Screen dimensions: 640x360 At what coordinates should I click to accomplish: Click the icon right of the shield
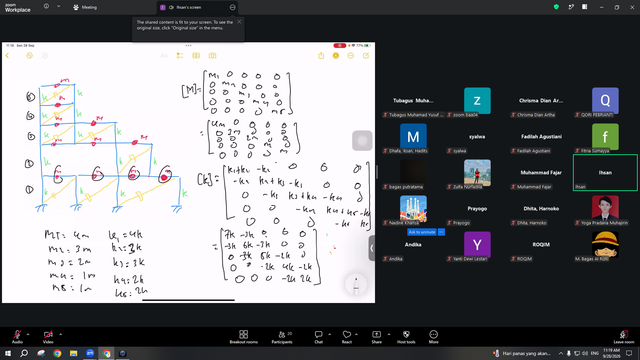pyautogui.click(x=571, y=7)
